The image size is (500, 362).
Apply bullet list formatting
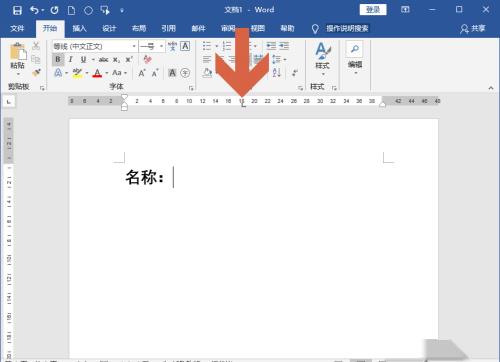207,46
